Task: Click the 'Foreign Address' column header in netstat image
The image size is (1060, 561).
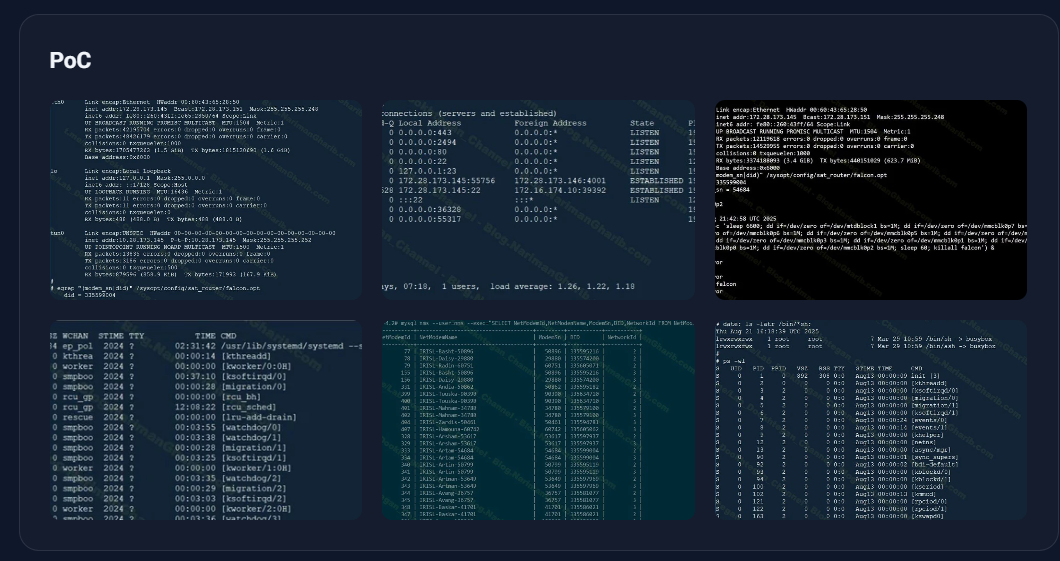Action: pyautogui.click(x=550, y=124)
